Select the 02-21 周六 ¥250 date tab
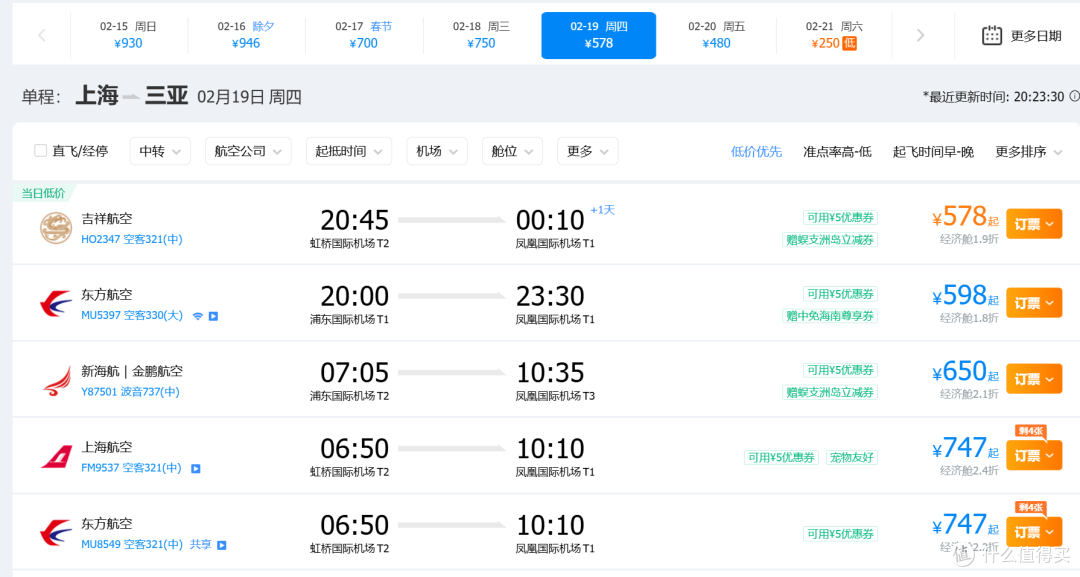The height and width of the screenshot is (577, 1080). [834, 35]
